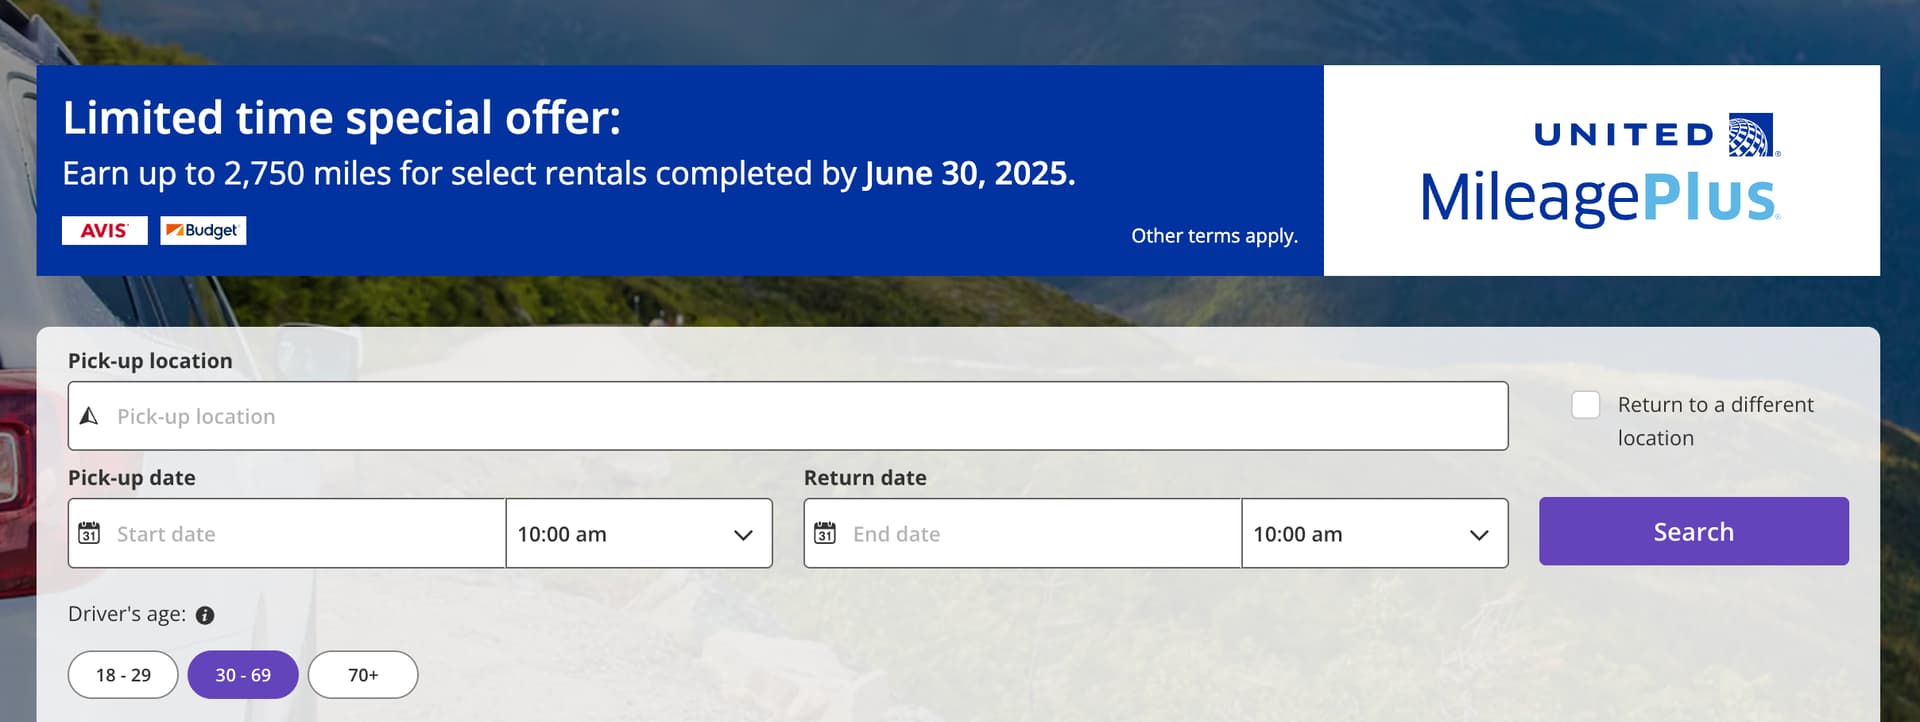Enable Return to a different location checkbox

click(1585, 405)
